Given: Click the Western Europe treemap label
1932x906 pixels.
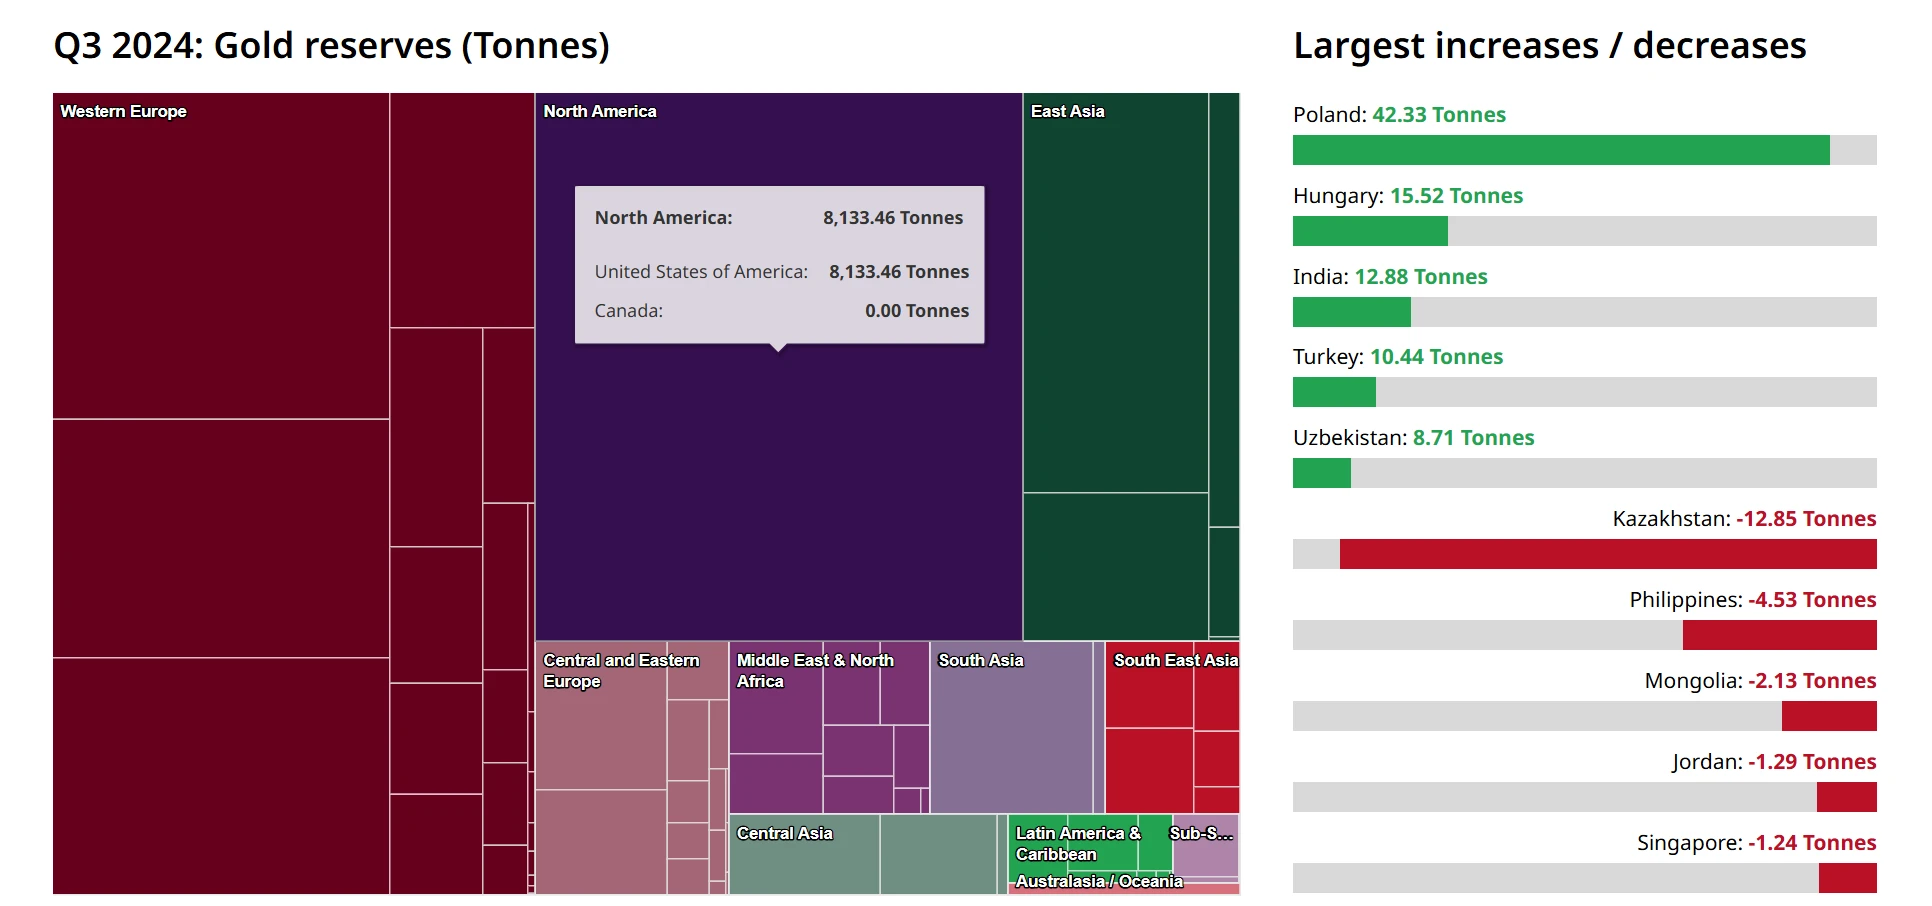Looking at the screenshot, I should (x=123, y=111).
